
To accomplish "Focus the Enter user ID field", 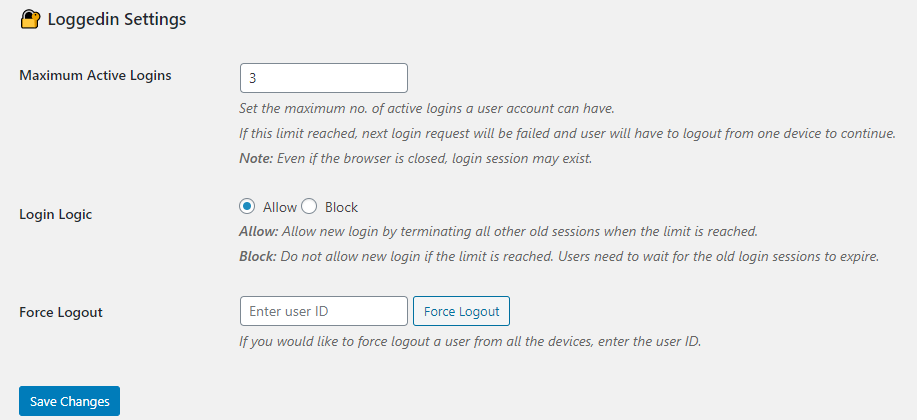I will point(323,311).
